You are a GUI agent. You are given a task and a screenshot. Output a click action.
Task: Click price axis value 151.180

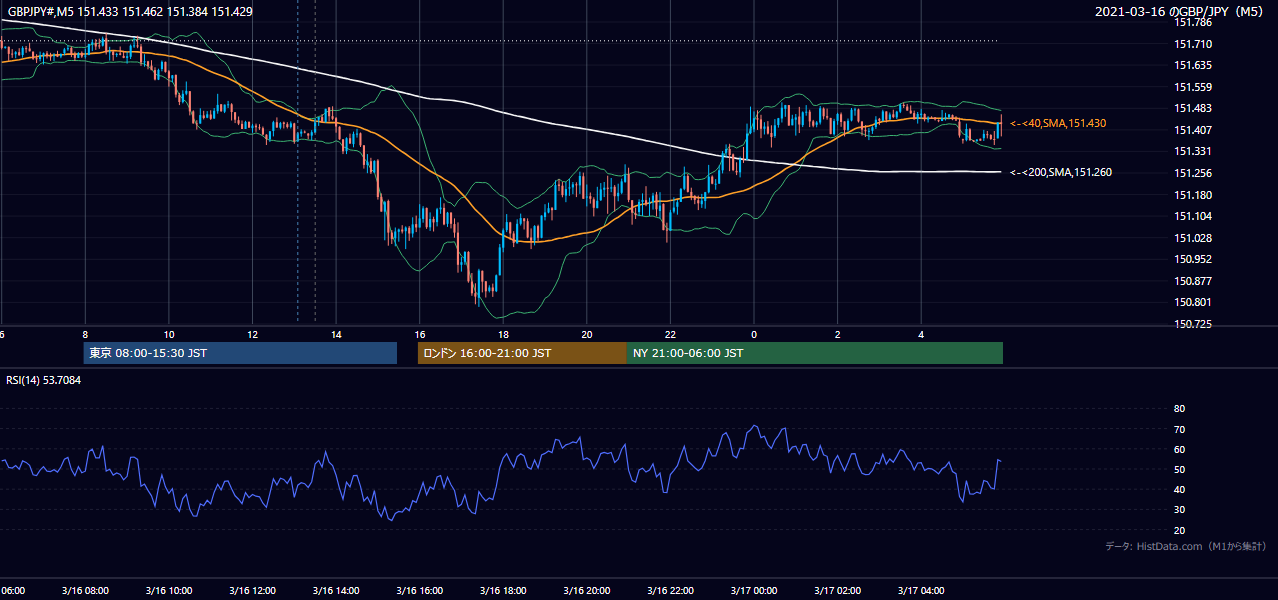(1193, 195)
